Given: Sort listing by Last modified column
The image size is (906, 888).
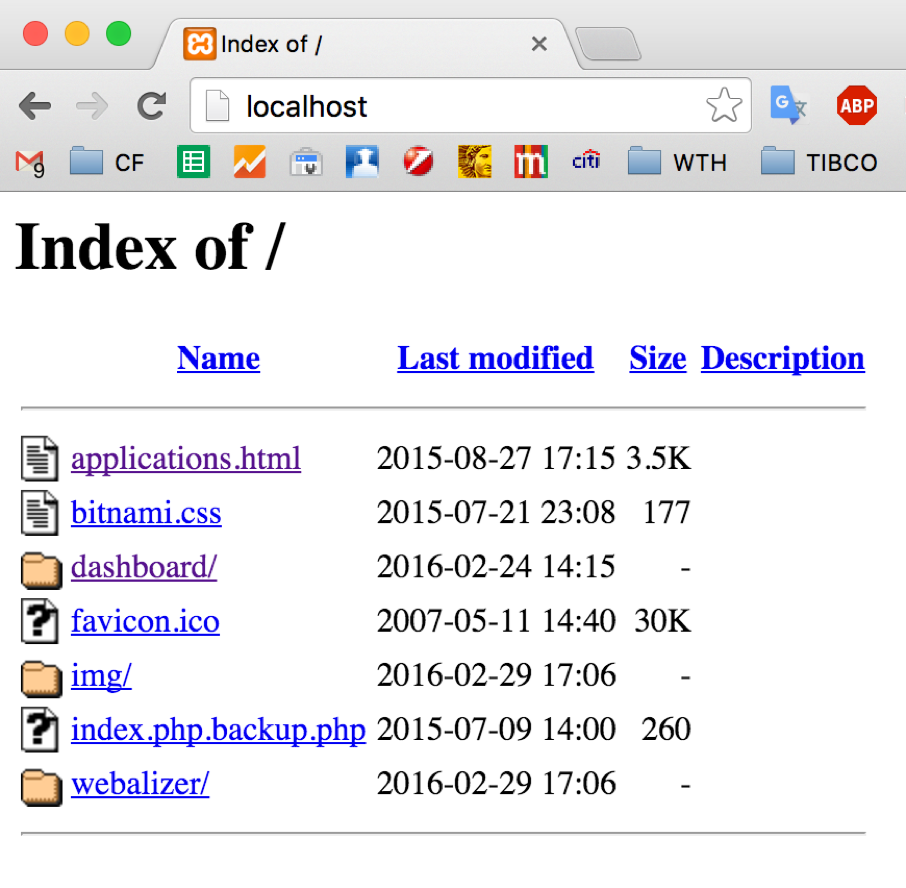Looking at the screenshot, I should click(495, 358).
